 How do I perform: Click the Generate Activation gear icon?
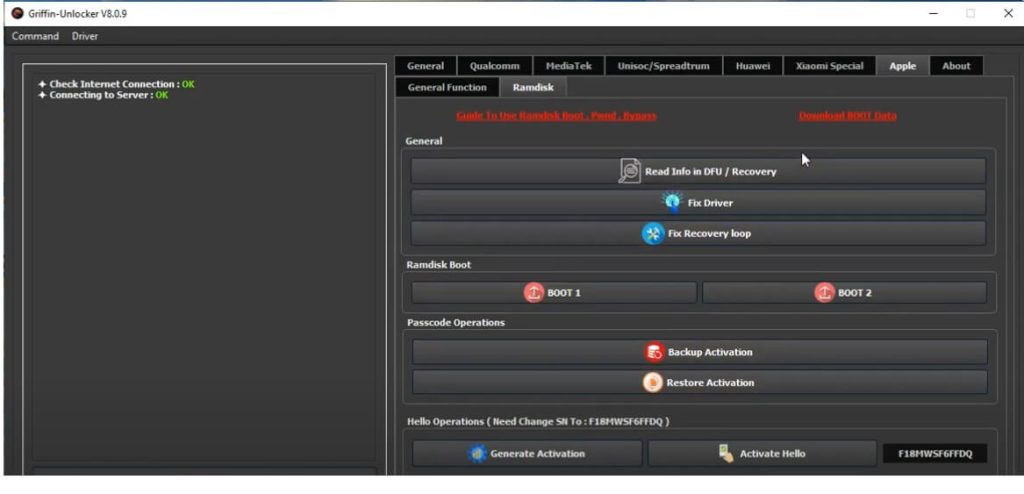point(478,454)
